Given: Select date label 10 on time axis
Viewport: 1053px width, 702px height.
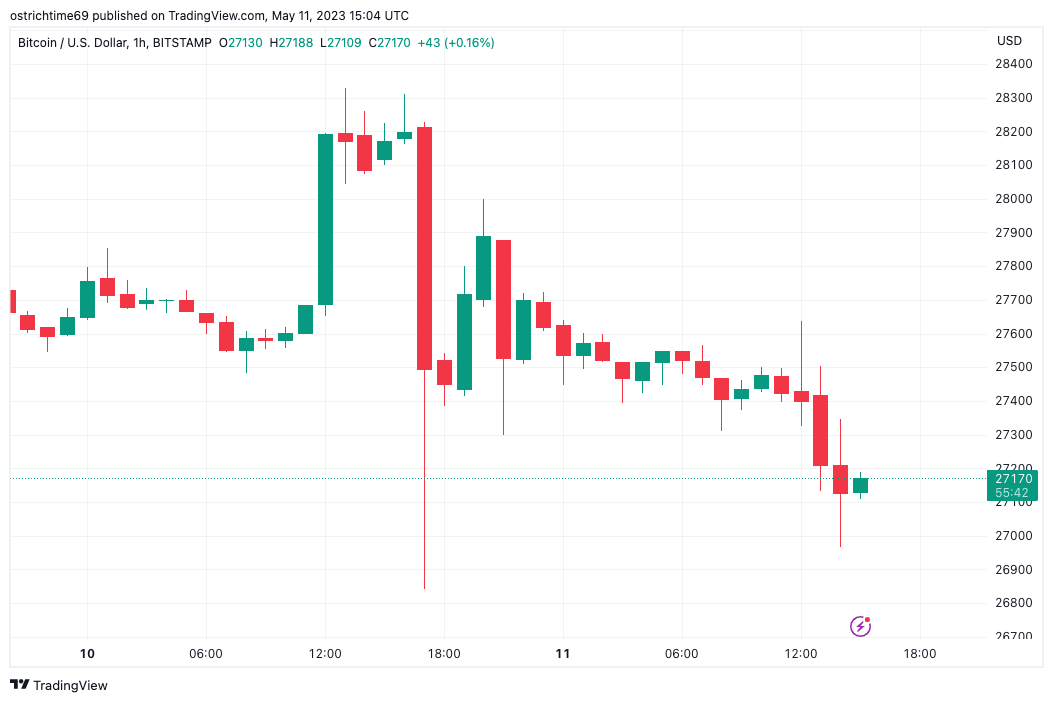Looking at the screenshot, I should 87,654.
